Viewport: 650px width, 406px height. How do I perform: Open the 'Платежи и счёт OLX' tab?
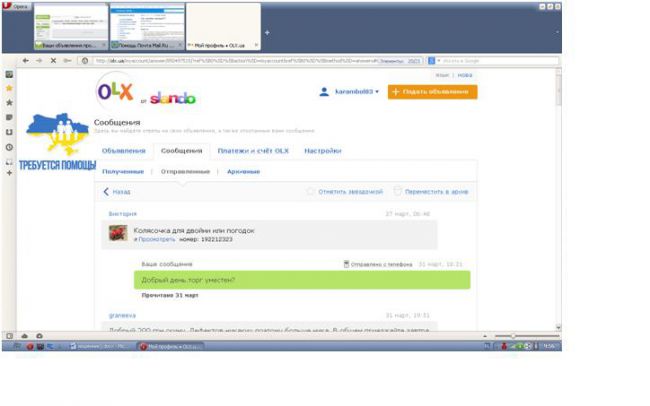click(253, 151)
